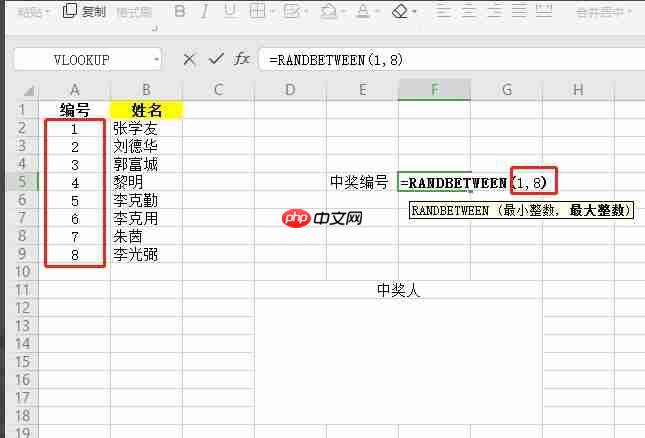The width and height of the screenshot is (645, 438).
Task: Toggle Italic formatting in the ribbon
Action: pyautogui.click(x=204, y=12)
